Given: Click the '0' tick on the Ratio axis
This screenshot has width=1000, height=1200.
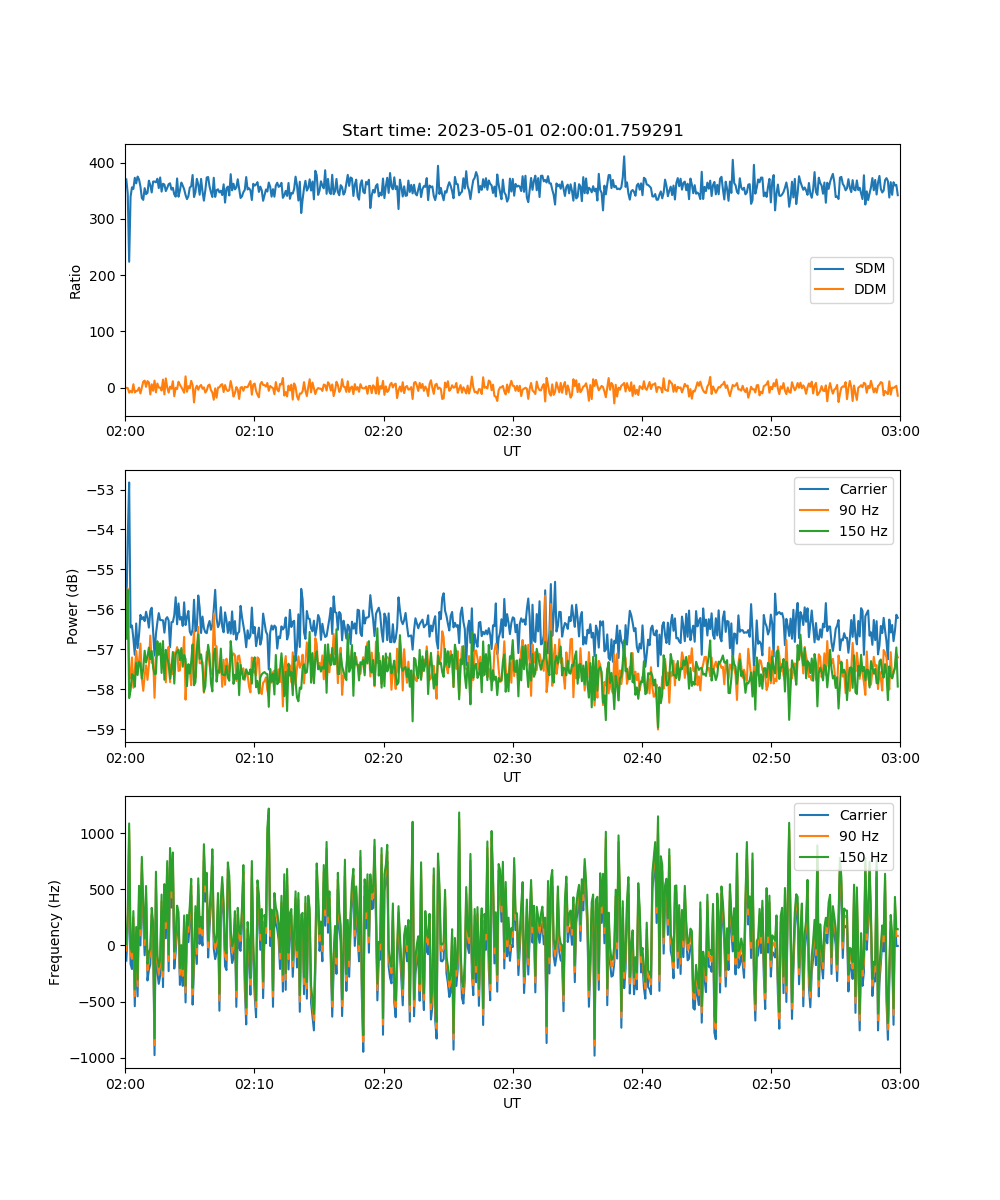Looking at the screenshot, I should click(x=112, y=388).
